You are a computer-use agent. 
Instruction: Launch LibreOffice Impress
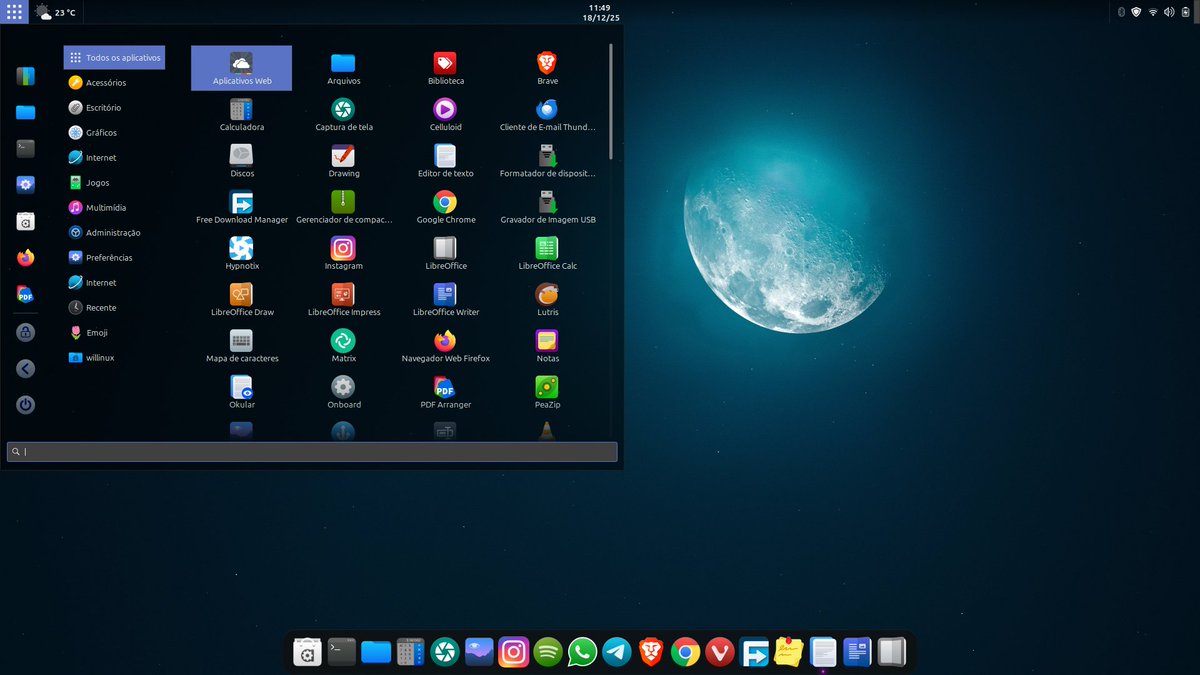343,299
